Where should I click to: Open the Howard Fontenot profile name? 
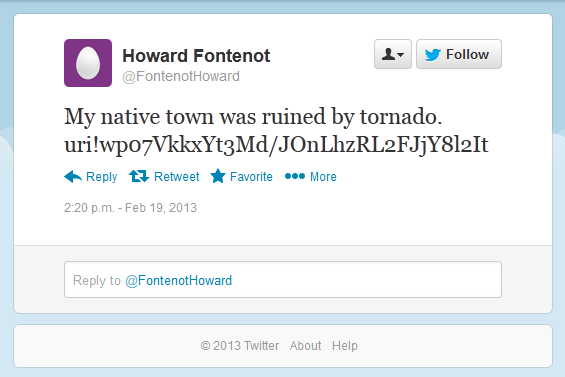pos(196,56)
